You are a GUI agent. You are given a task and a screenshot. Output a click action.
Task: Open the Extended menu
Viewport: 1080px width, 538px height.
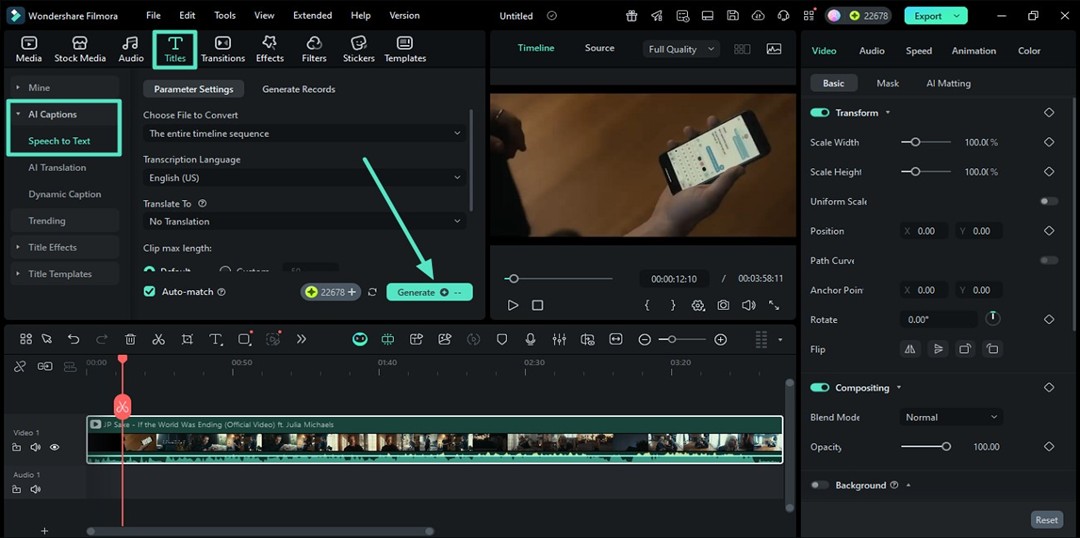coord(312,16)
